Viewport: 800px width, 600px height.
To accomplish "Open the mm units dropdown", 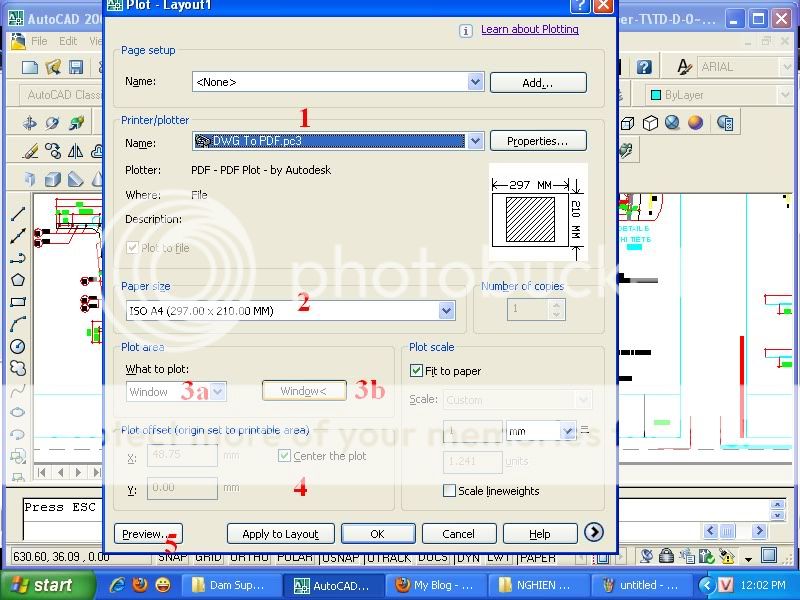I will pyautogui.click(x=567, y=431).
